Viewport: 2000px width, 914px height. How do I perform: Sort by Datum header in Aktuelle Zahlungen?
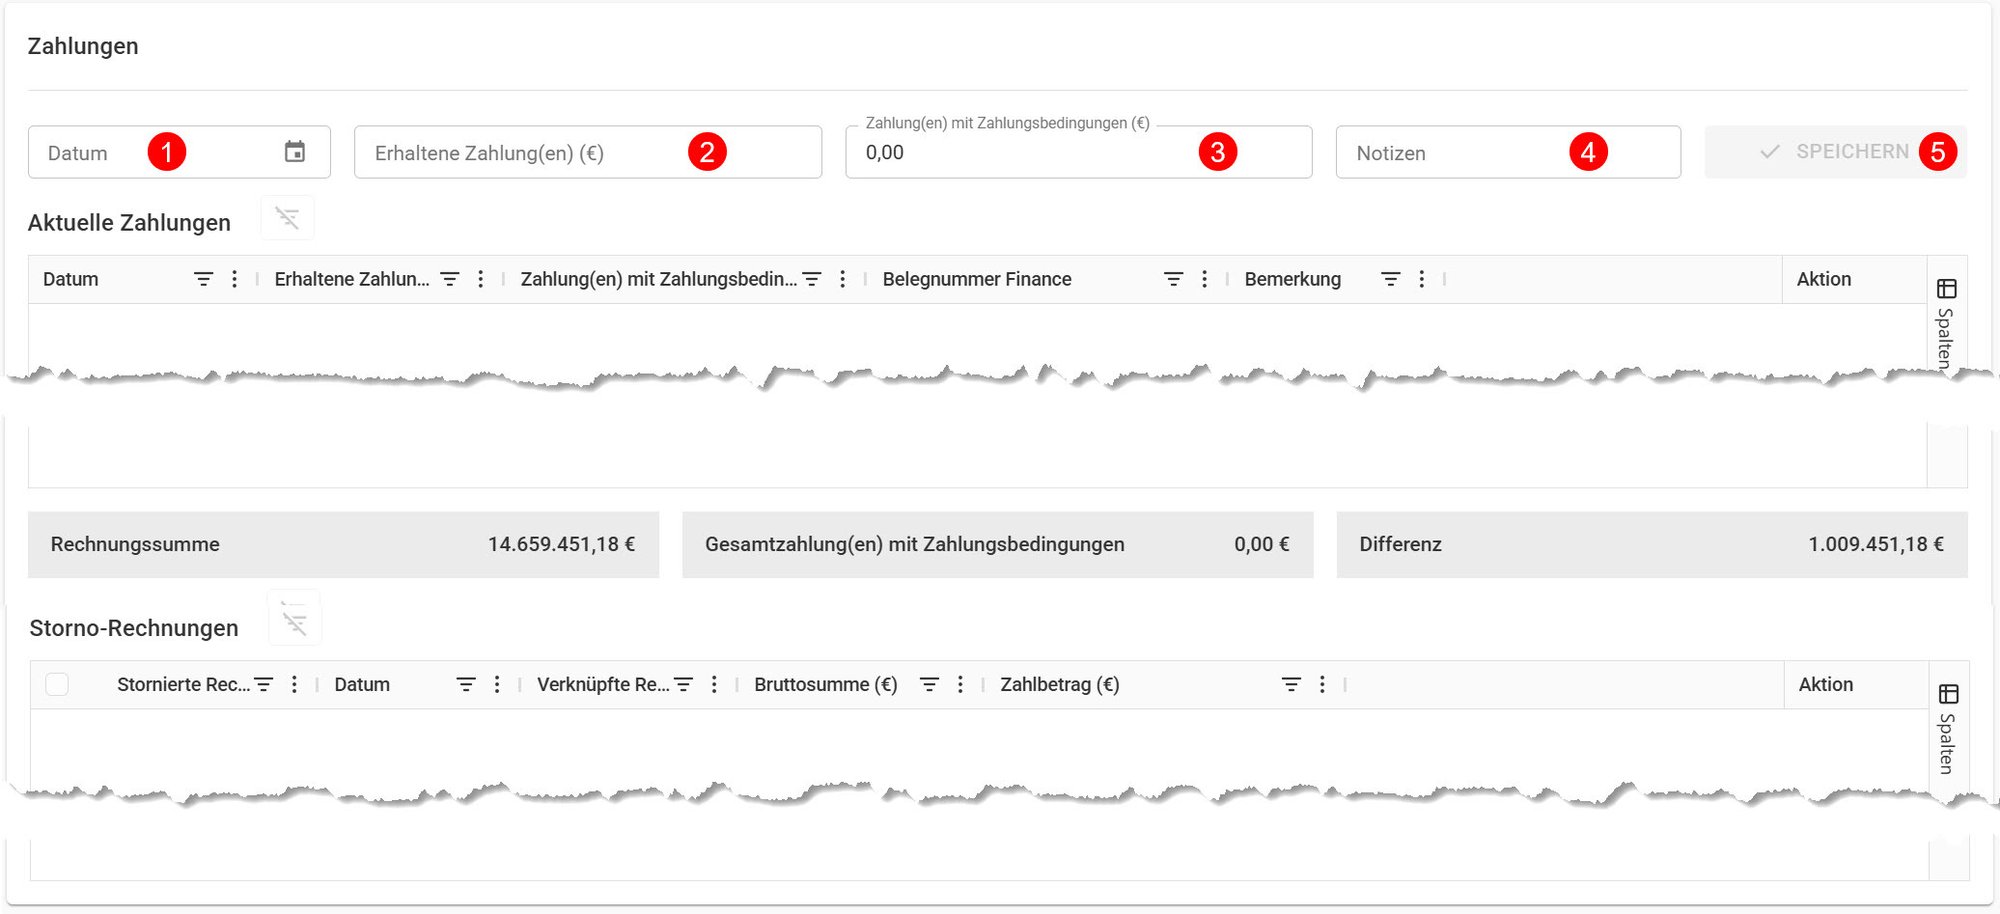click(x=71, y=279)
